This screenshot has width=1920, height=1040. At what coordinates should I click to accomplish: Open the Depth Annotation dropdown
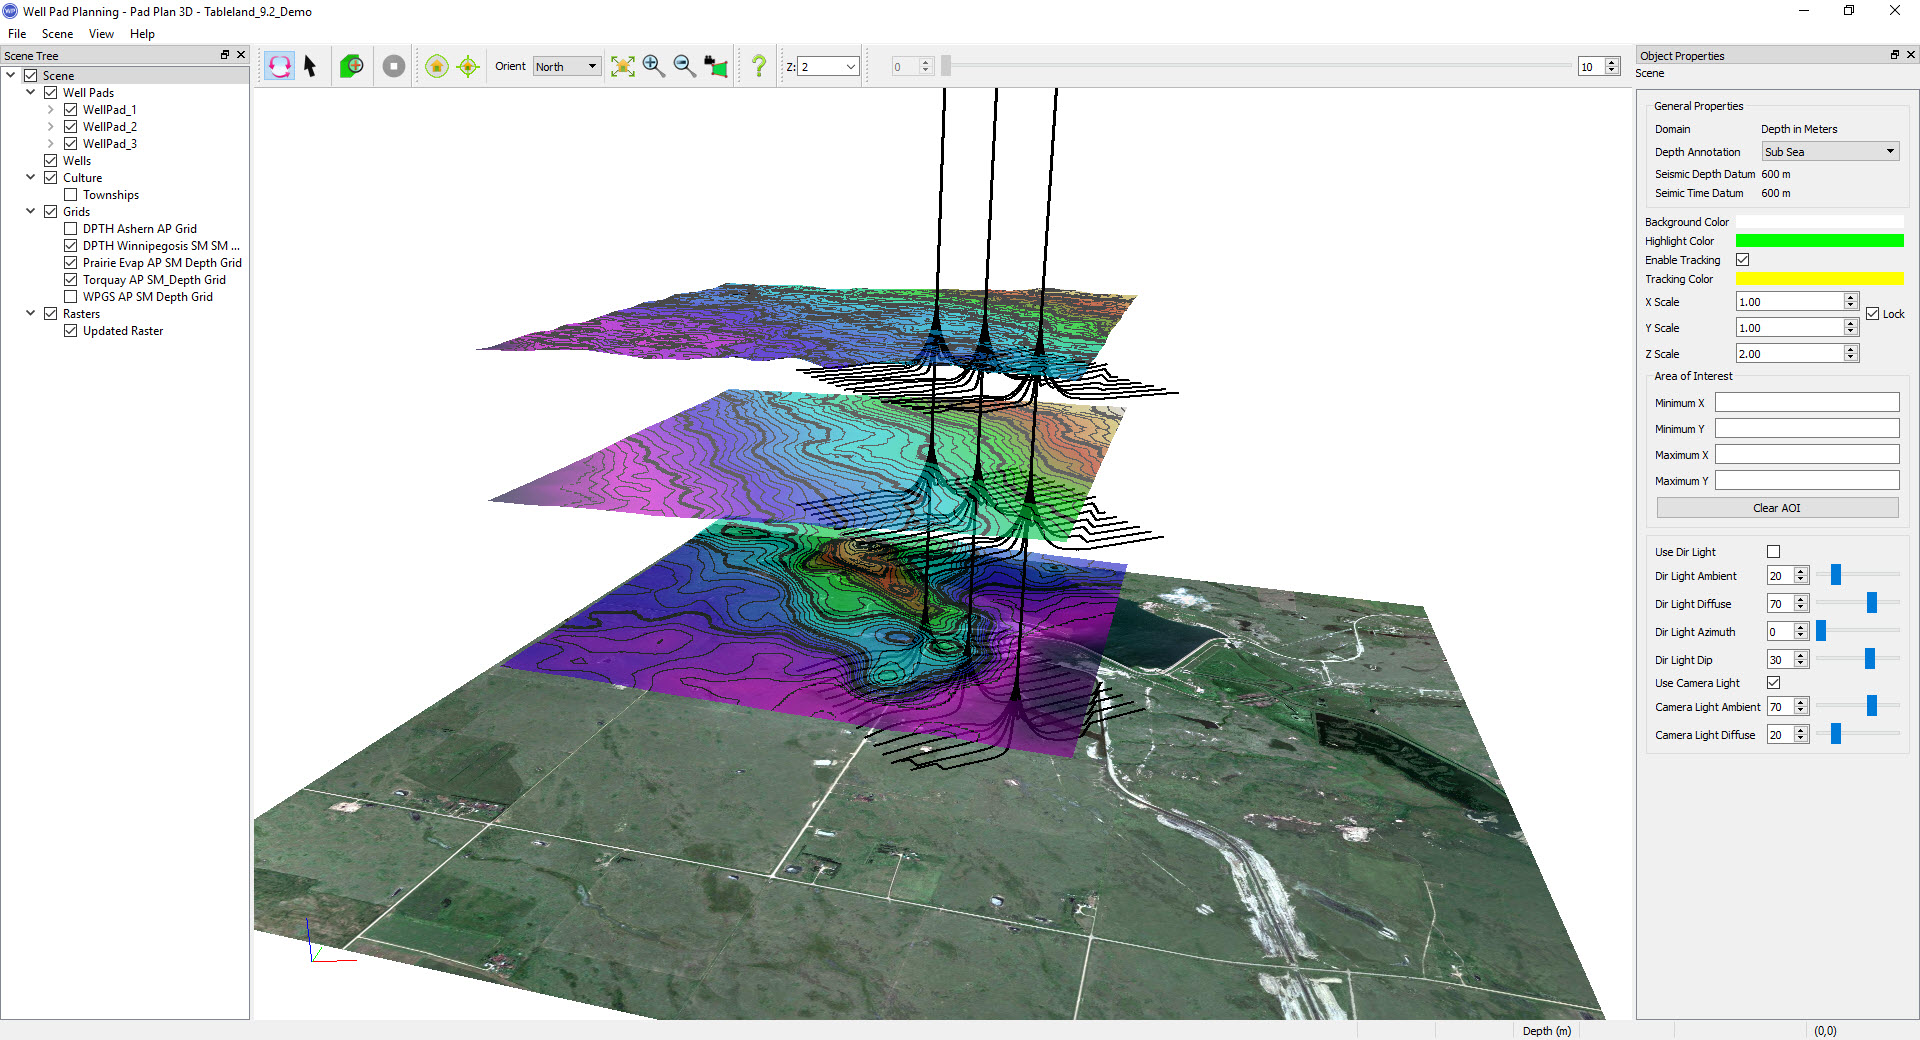click(x=1829, y=152)
